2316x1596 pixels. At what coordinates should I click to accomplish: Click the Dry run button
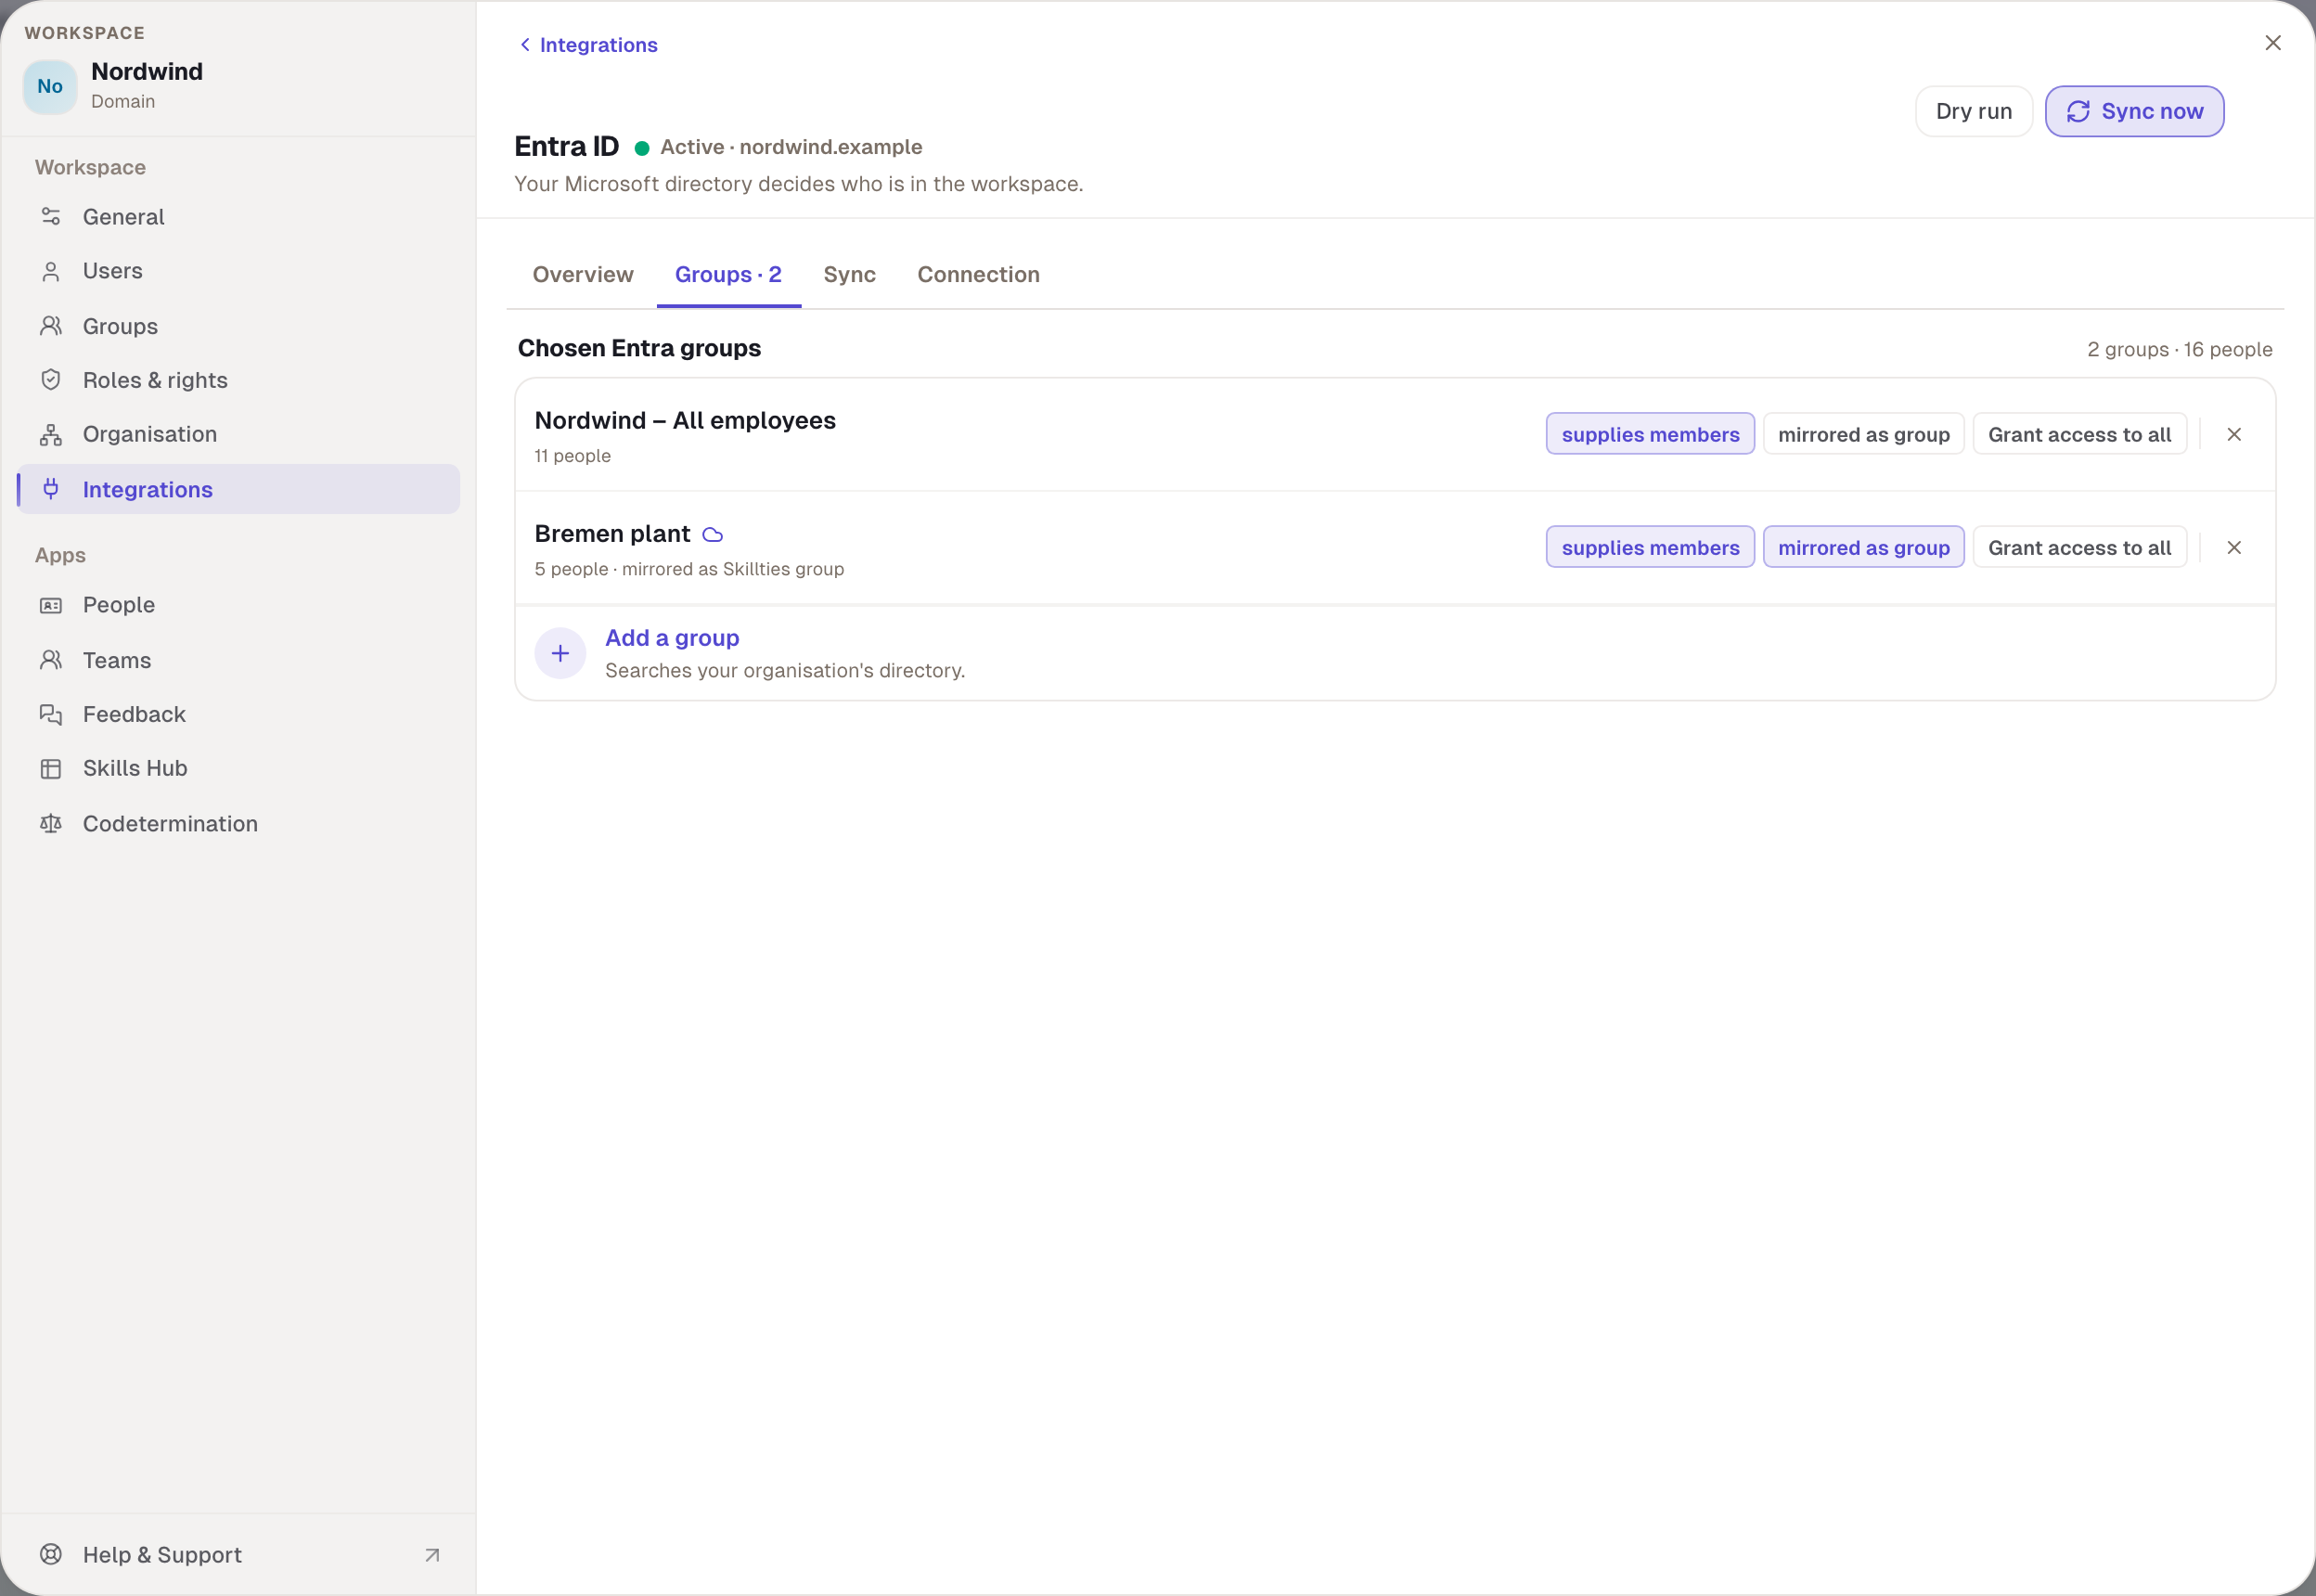click(x=1974, y=111)
